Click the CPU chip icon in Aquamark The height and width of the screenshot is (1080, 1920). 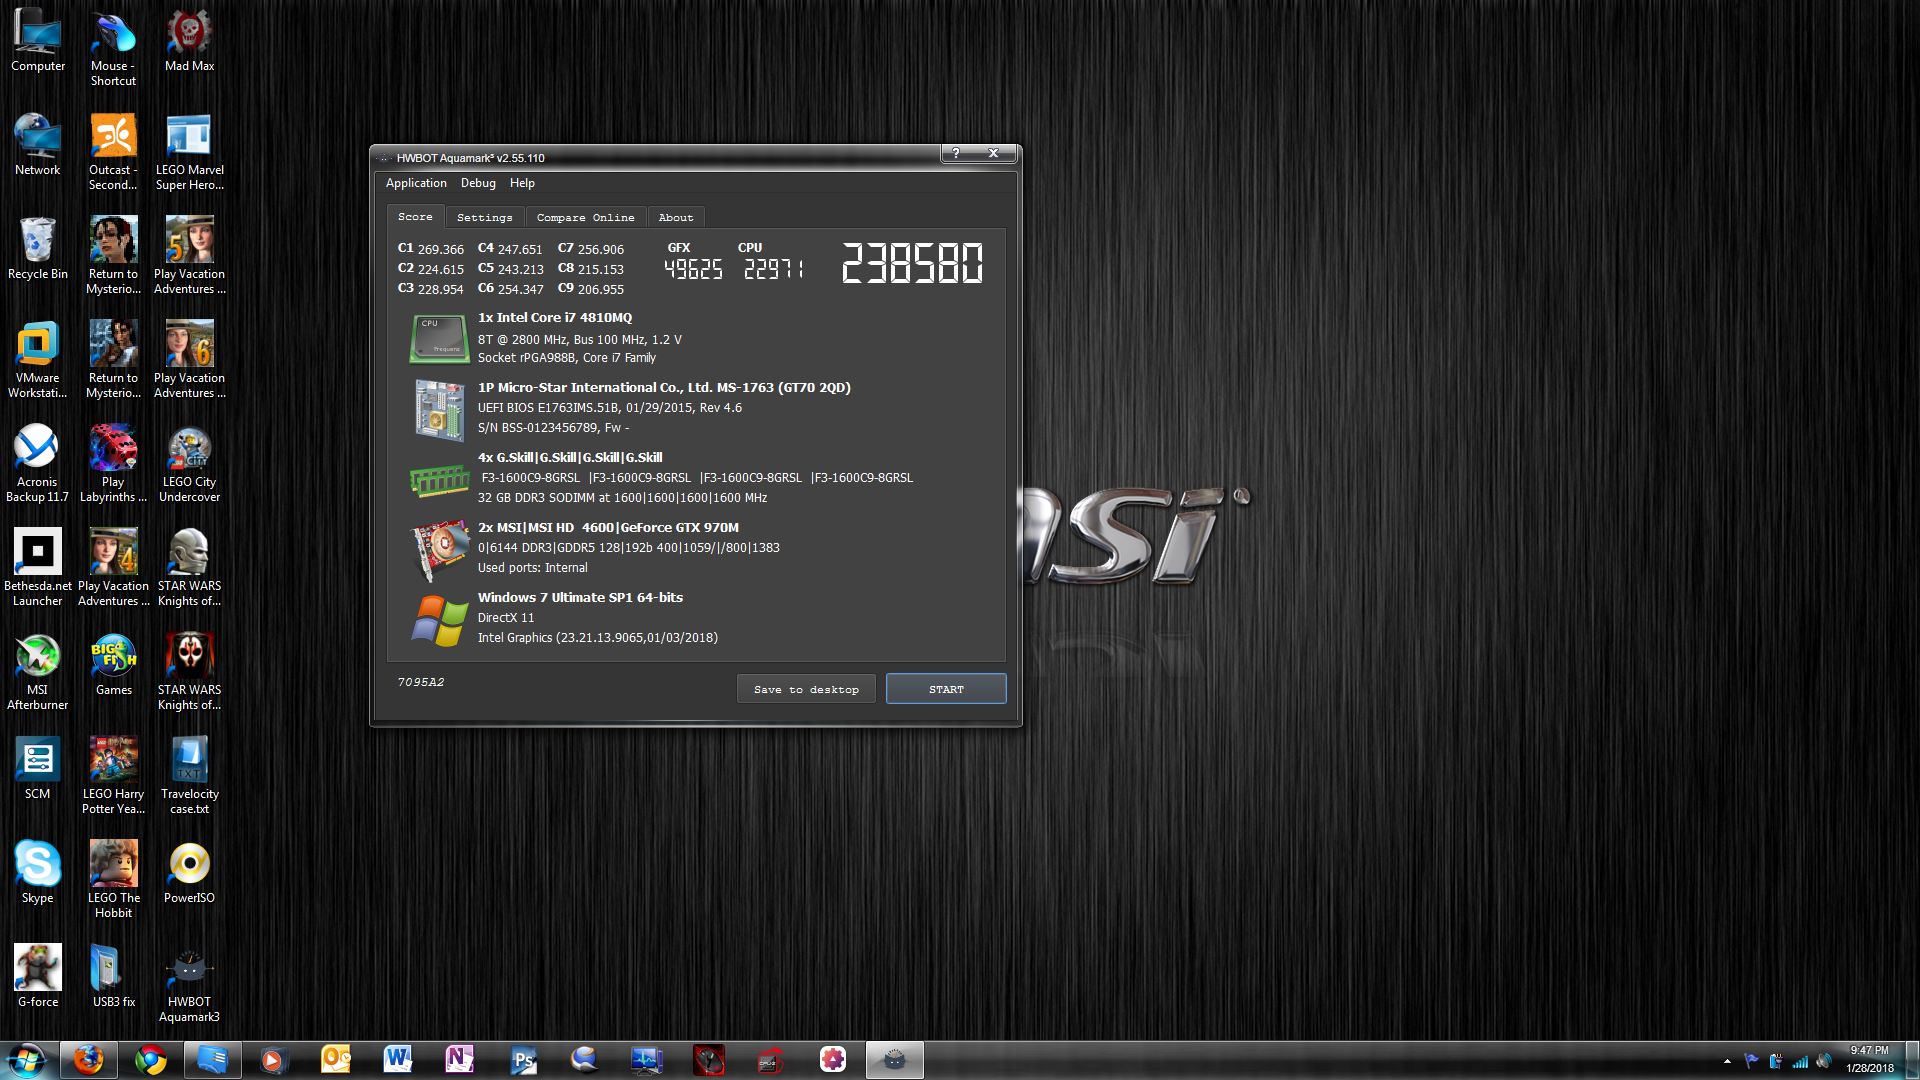439,338
